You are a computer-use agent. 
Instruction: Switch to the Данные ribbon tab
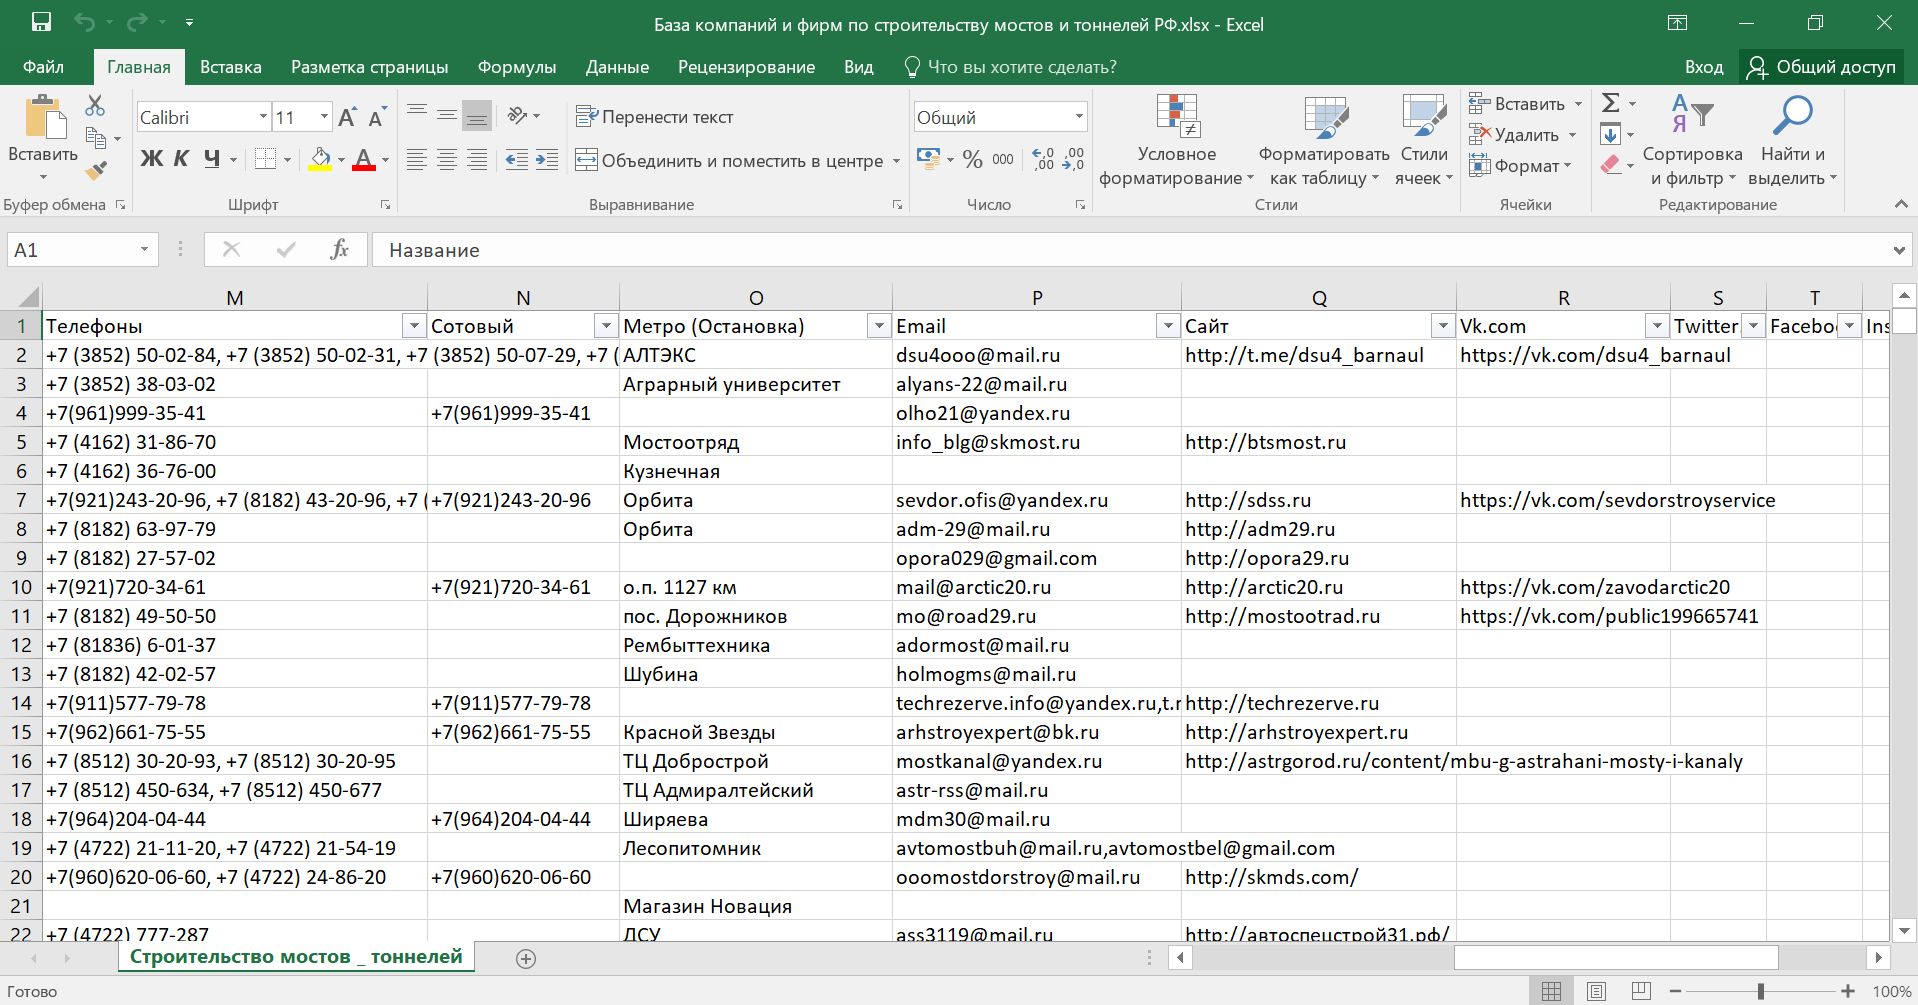click(617, 67)
